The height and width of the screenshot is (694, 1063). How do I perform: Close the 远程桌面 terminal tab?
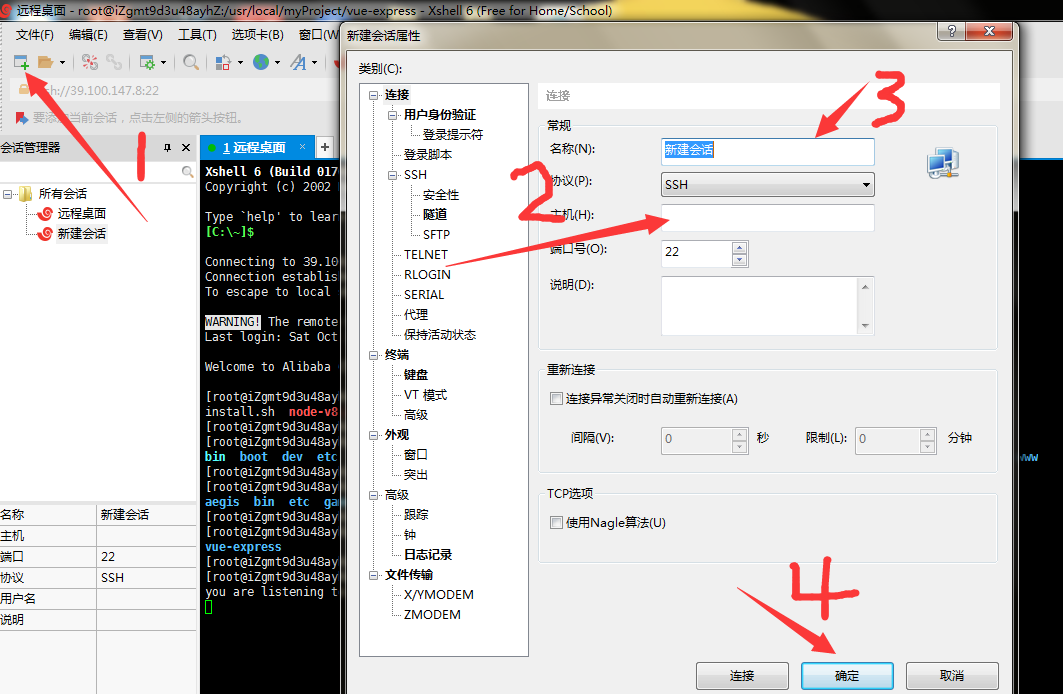[x=302, y=146]
